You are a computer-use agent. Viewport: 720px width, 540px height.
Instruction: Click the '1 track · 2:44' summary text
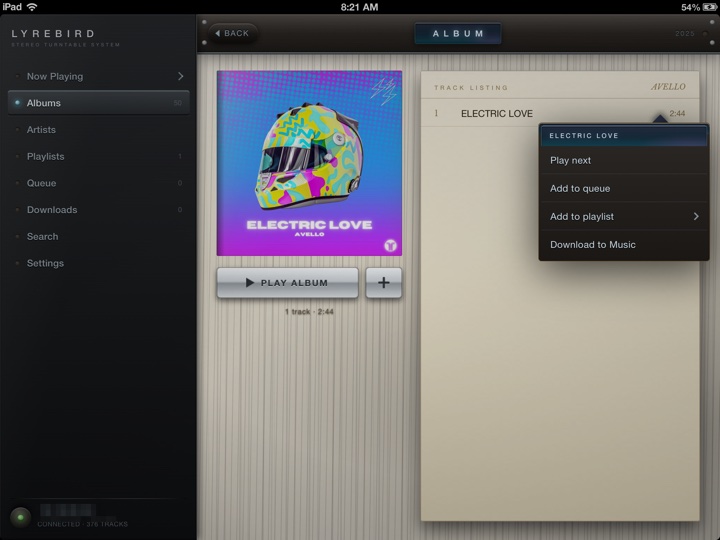pyautogui.click(x=309, y=311)
